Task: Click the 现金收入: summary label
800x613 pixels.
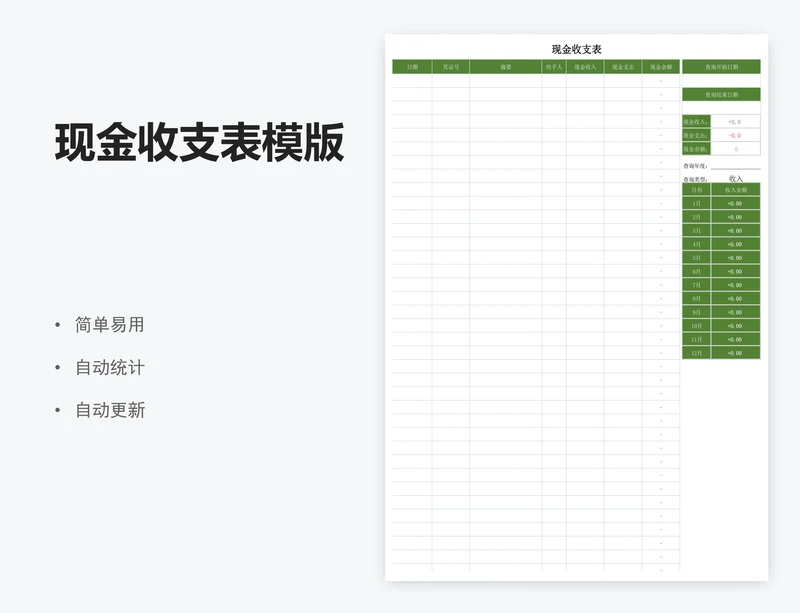Action: point(696,122)
